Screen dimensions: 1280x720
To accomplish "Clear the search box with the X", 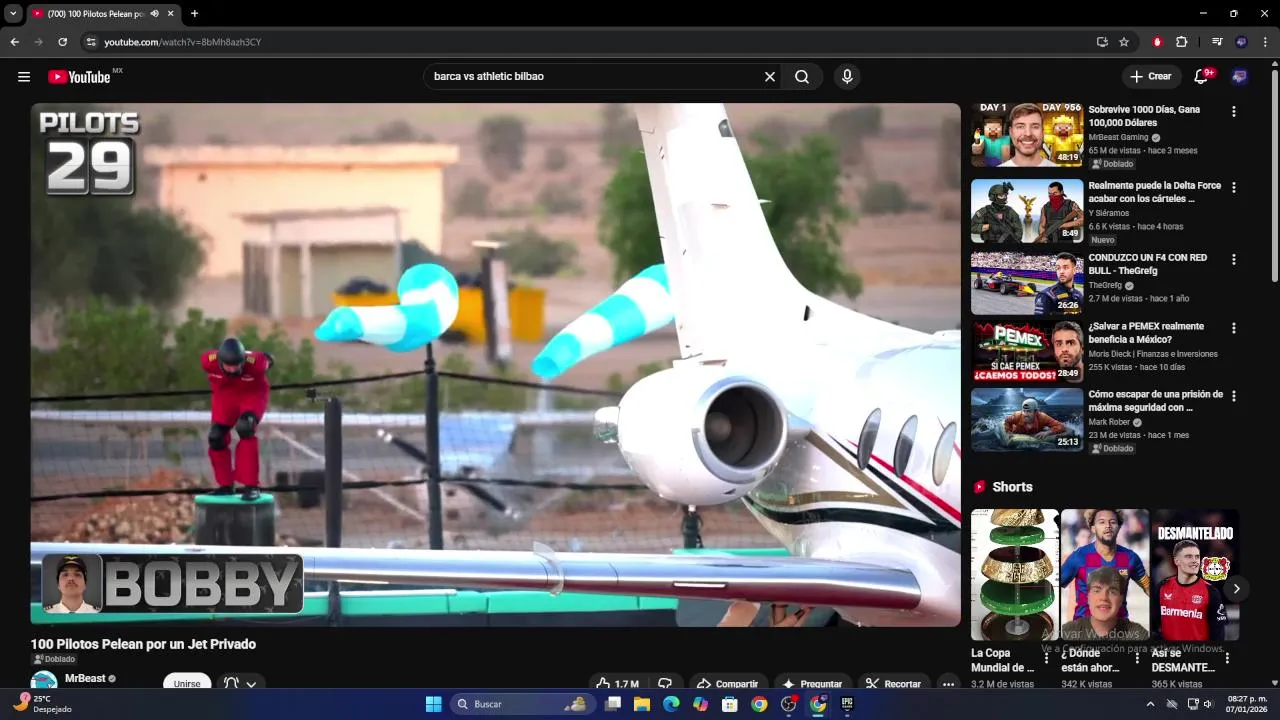I will [x=770, y=77].
